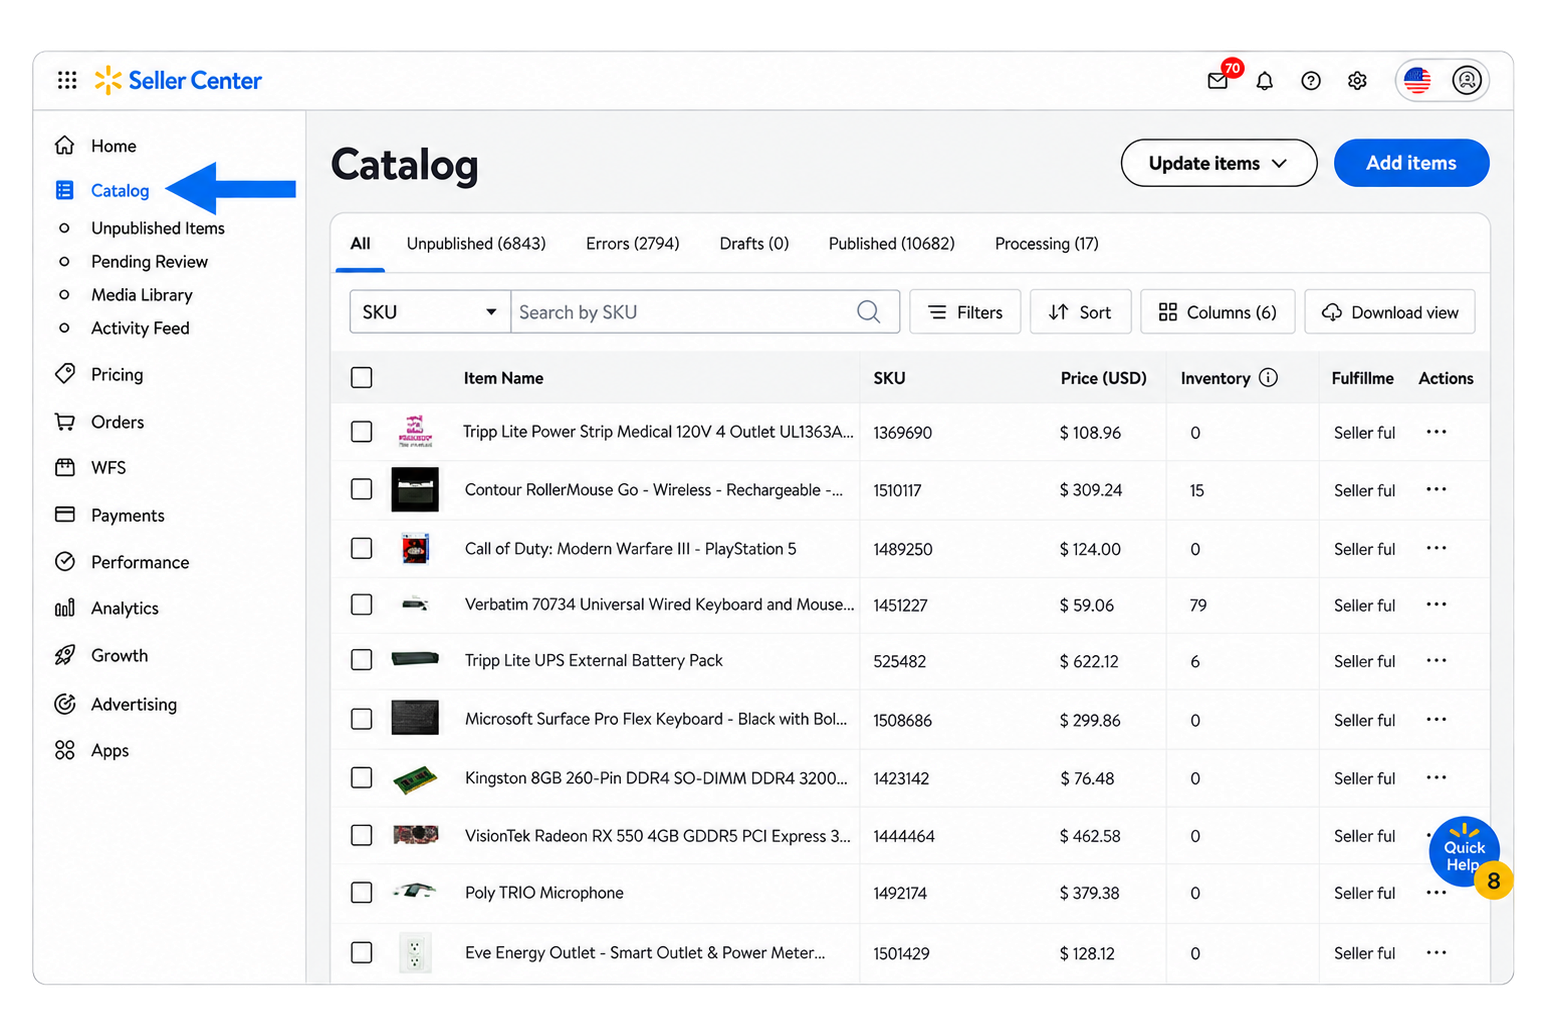Viewport: 1543px width, 1019px height.
Task: Expand the Update items dropdown
Action: [1219, 163]
